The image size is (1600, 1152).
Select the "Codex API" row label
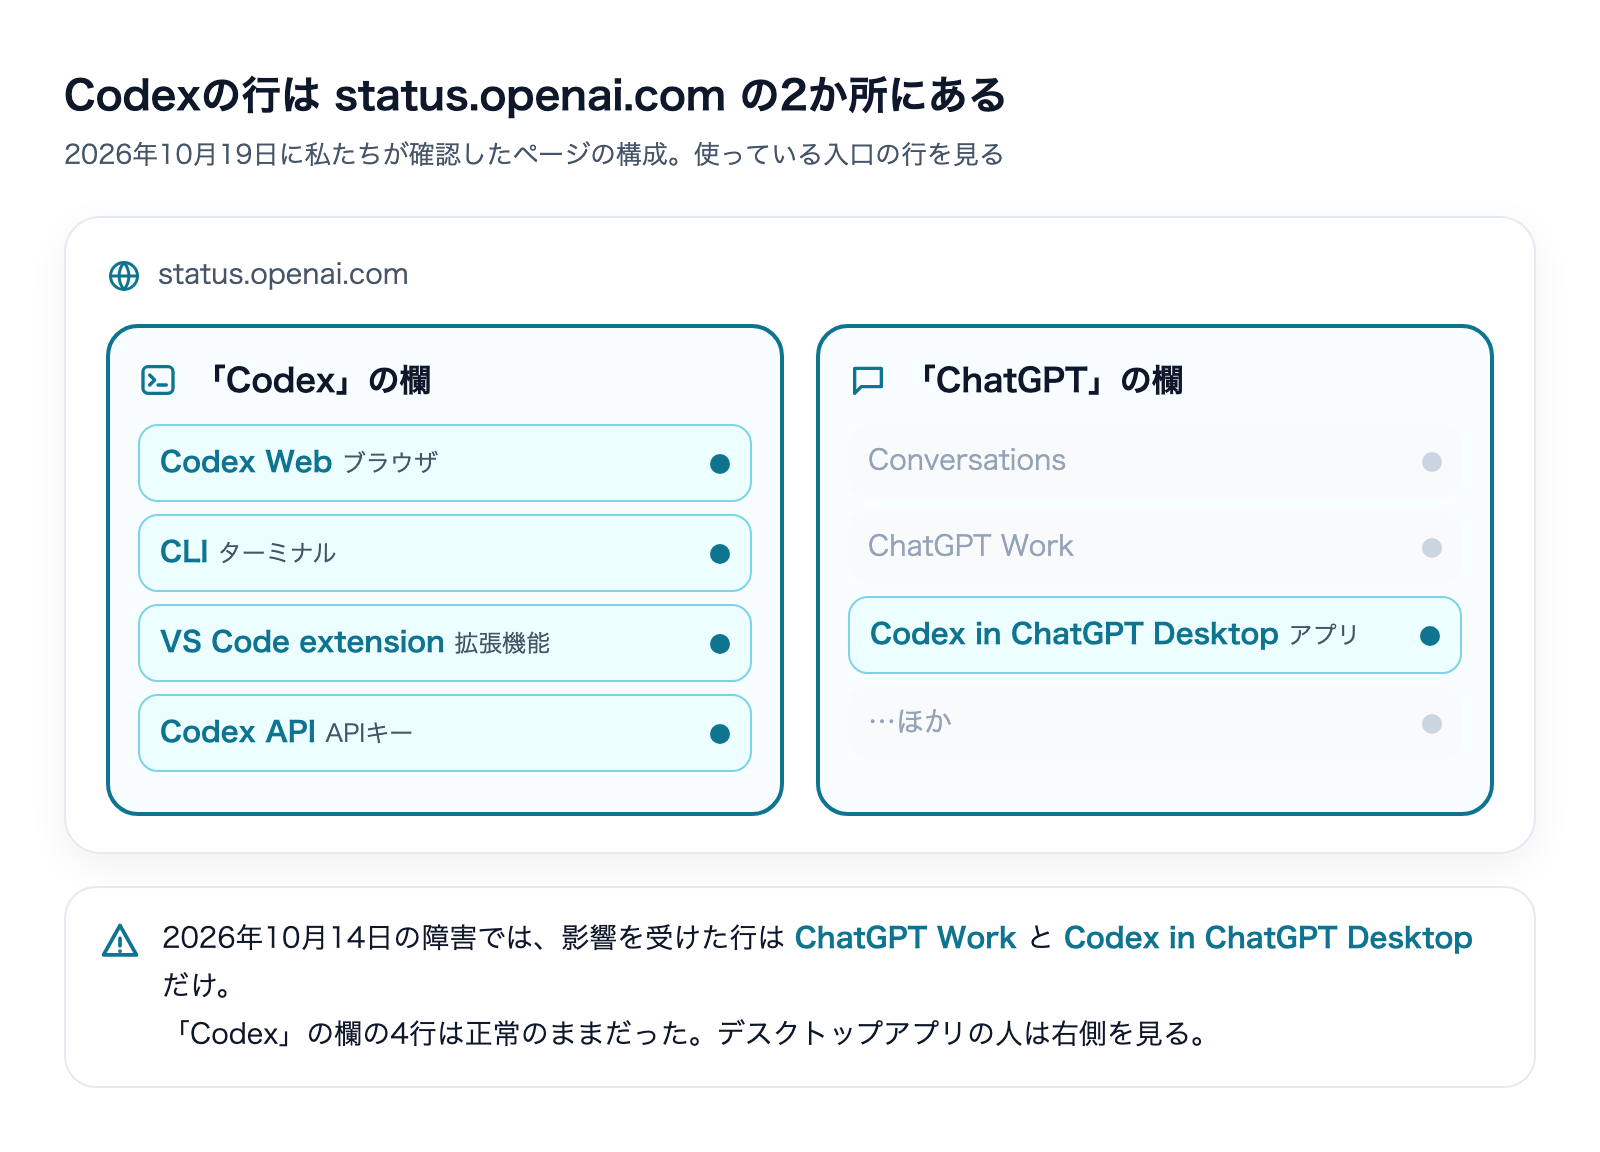click(238, 731)
